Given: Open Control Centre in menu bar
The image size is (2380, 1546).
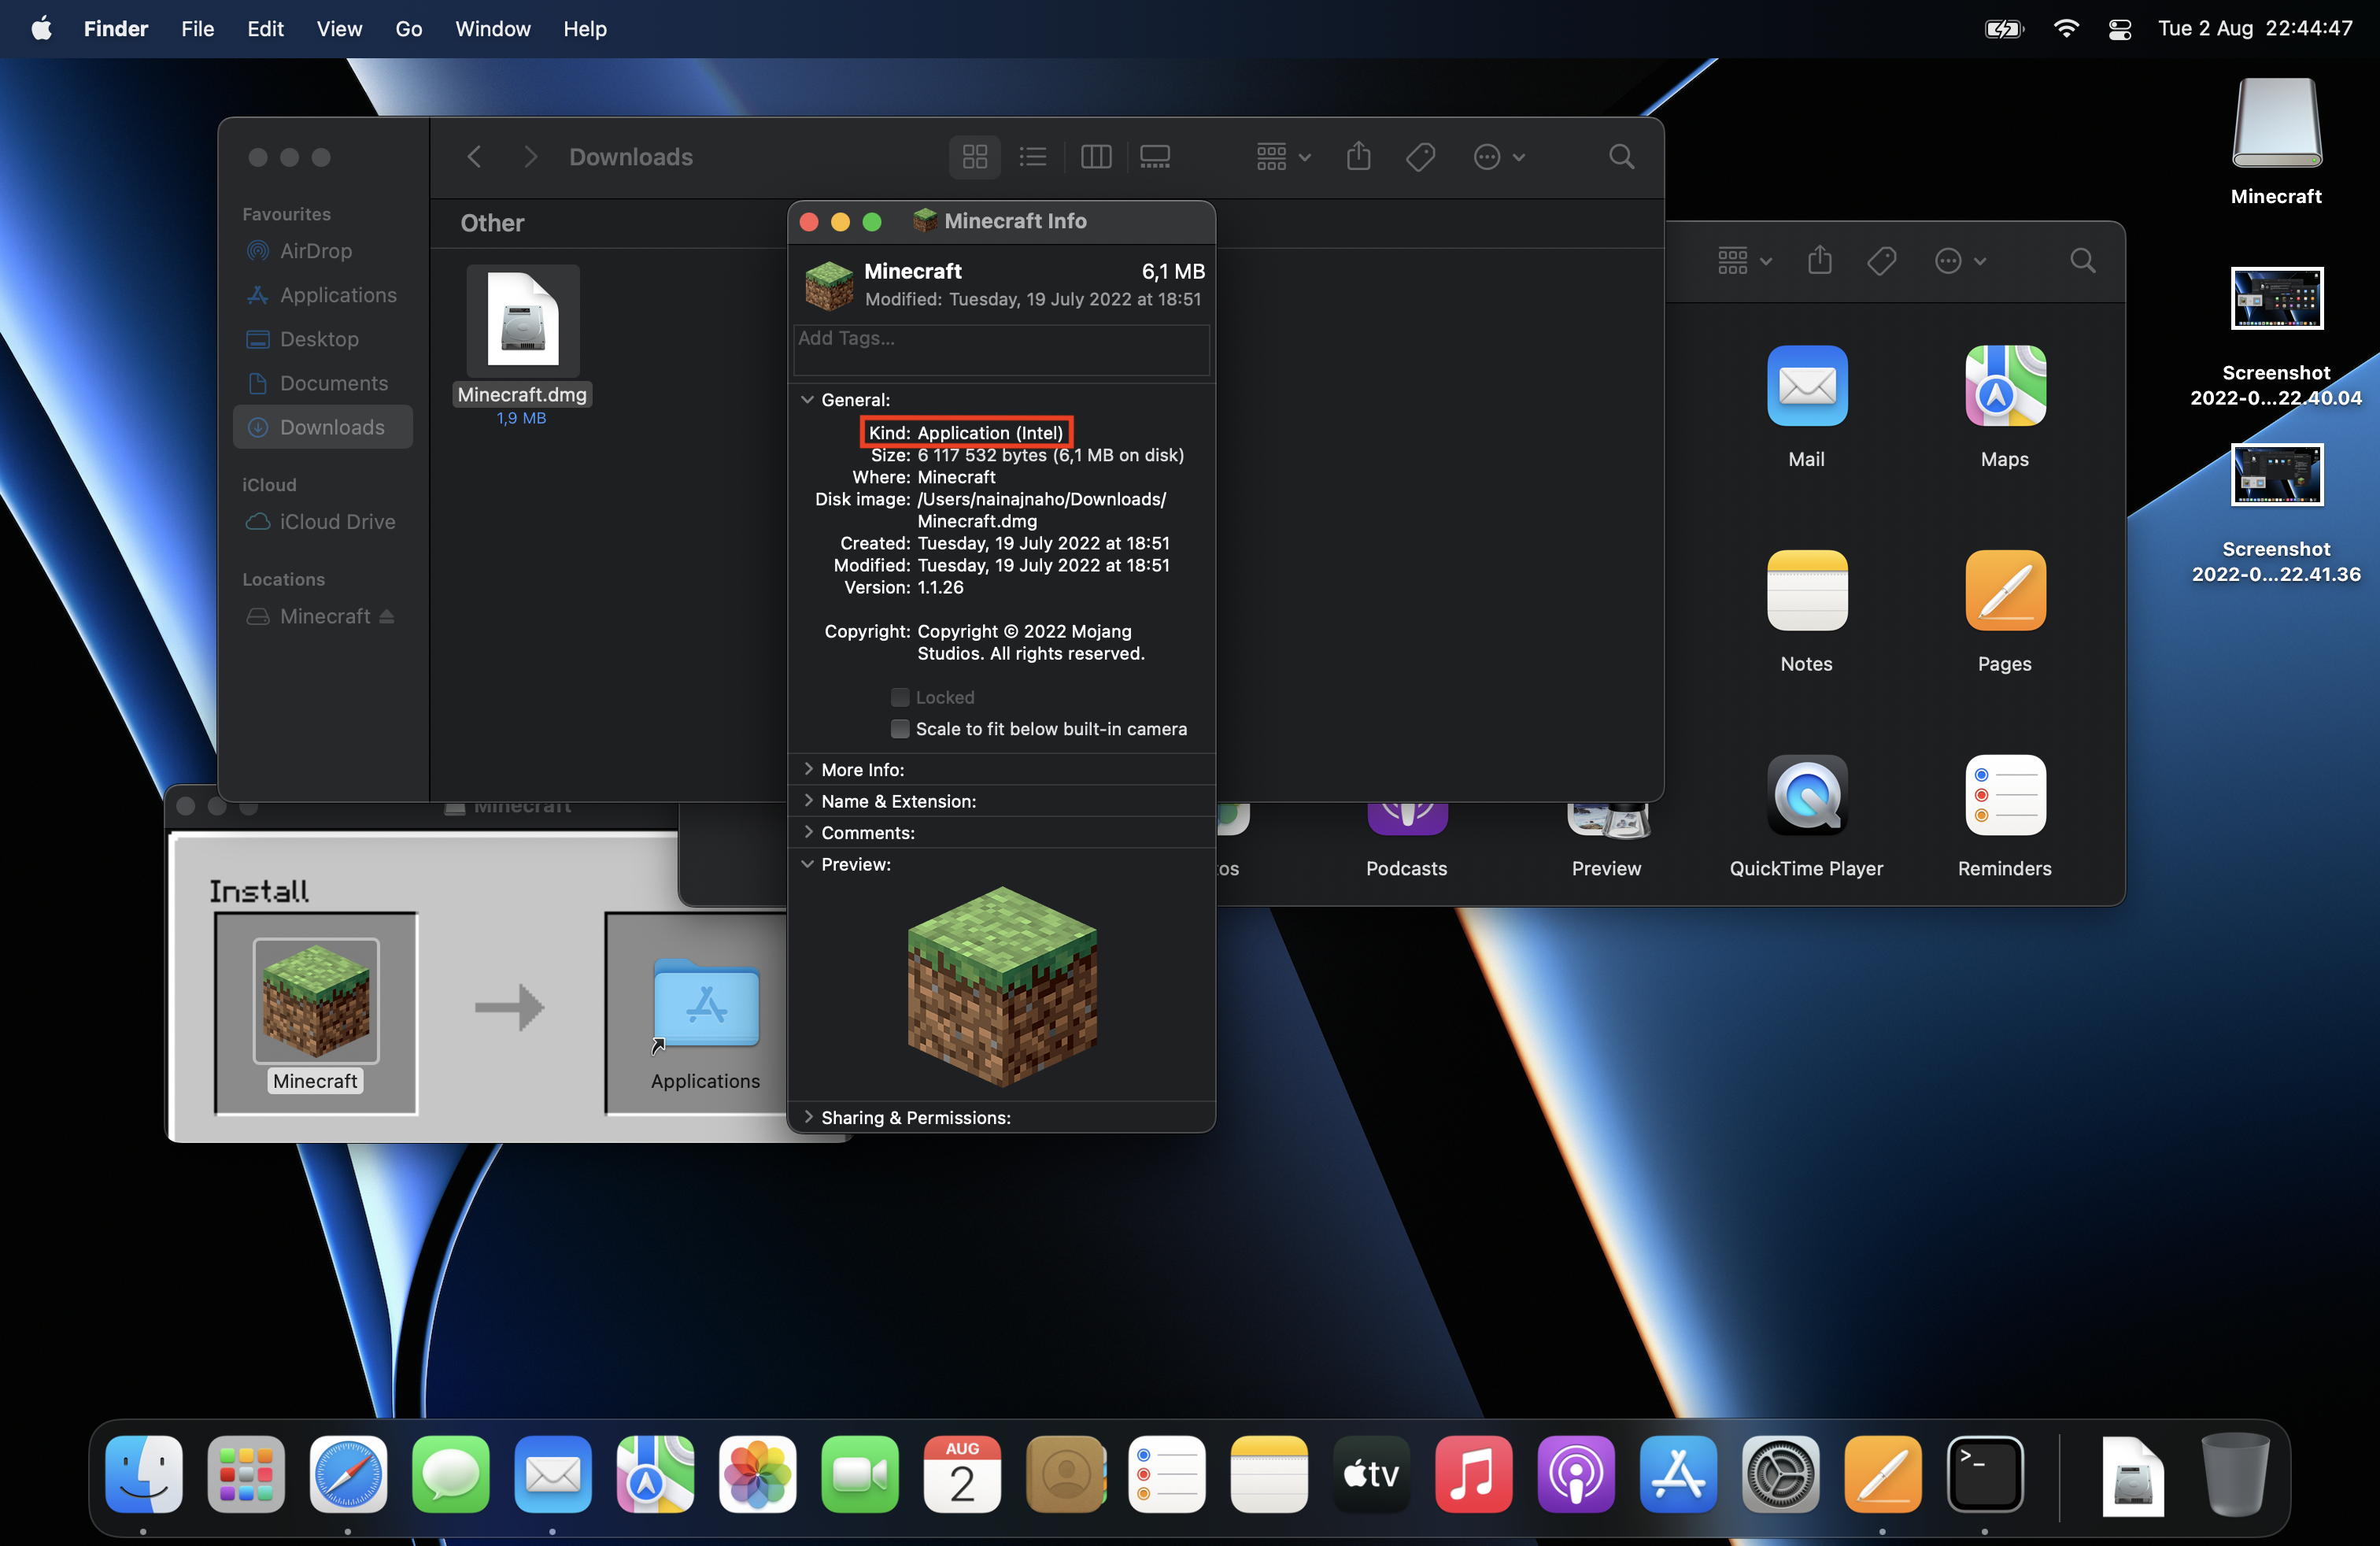Looking at the screenshot, I should (2119, 29).
